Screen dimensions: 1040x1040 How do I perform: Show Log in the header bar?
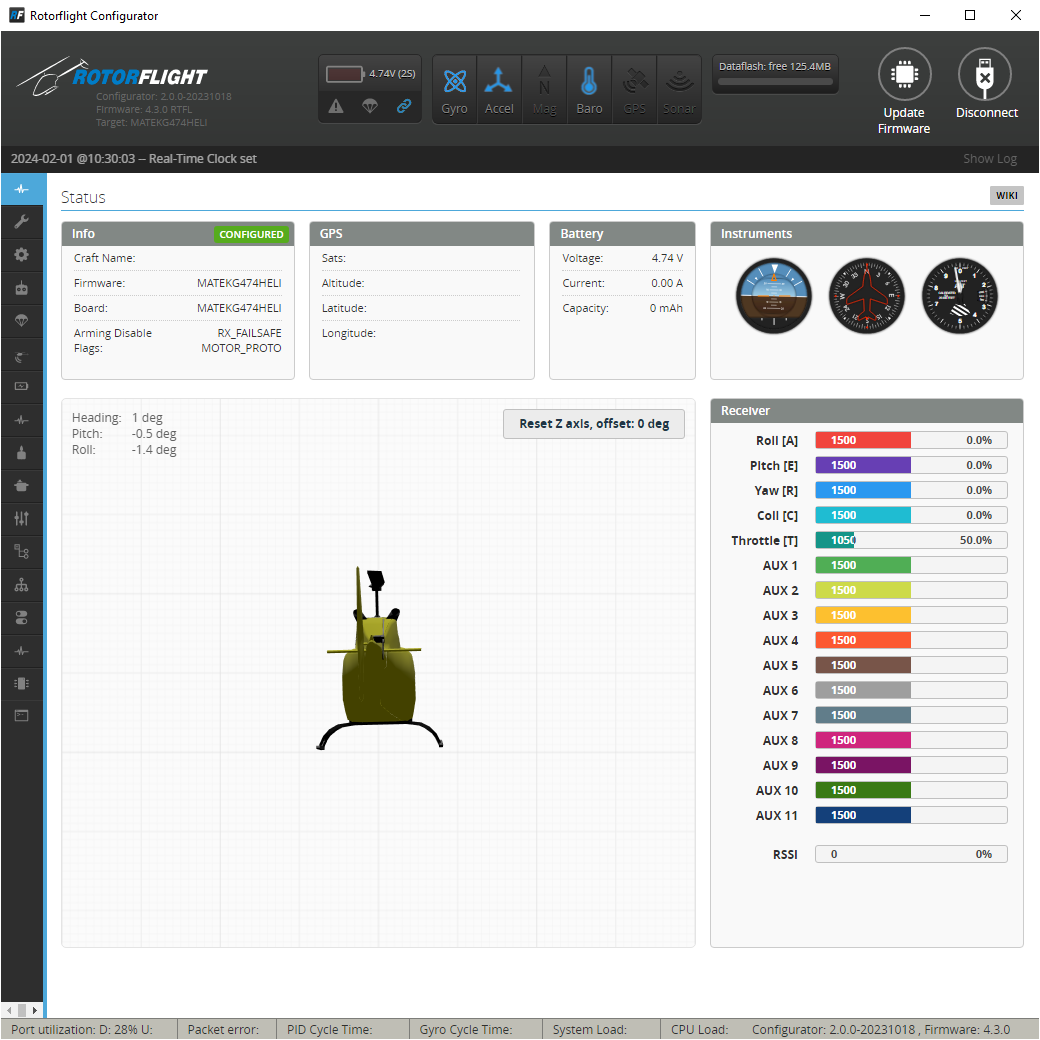(989, 159)
